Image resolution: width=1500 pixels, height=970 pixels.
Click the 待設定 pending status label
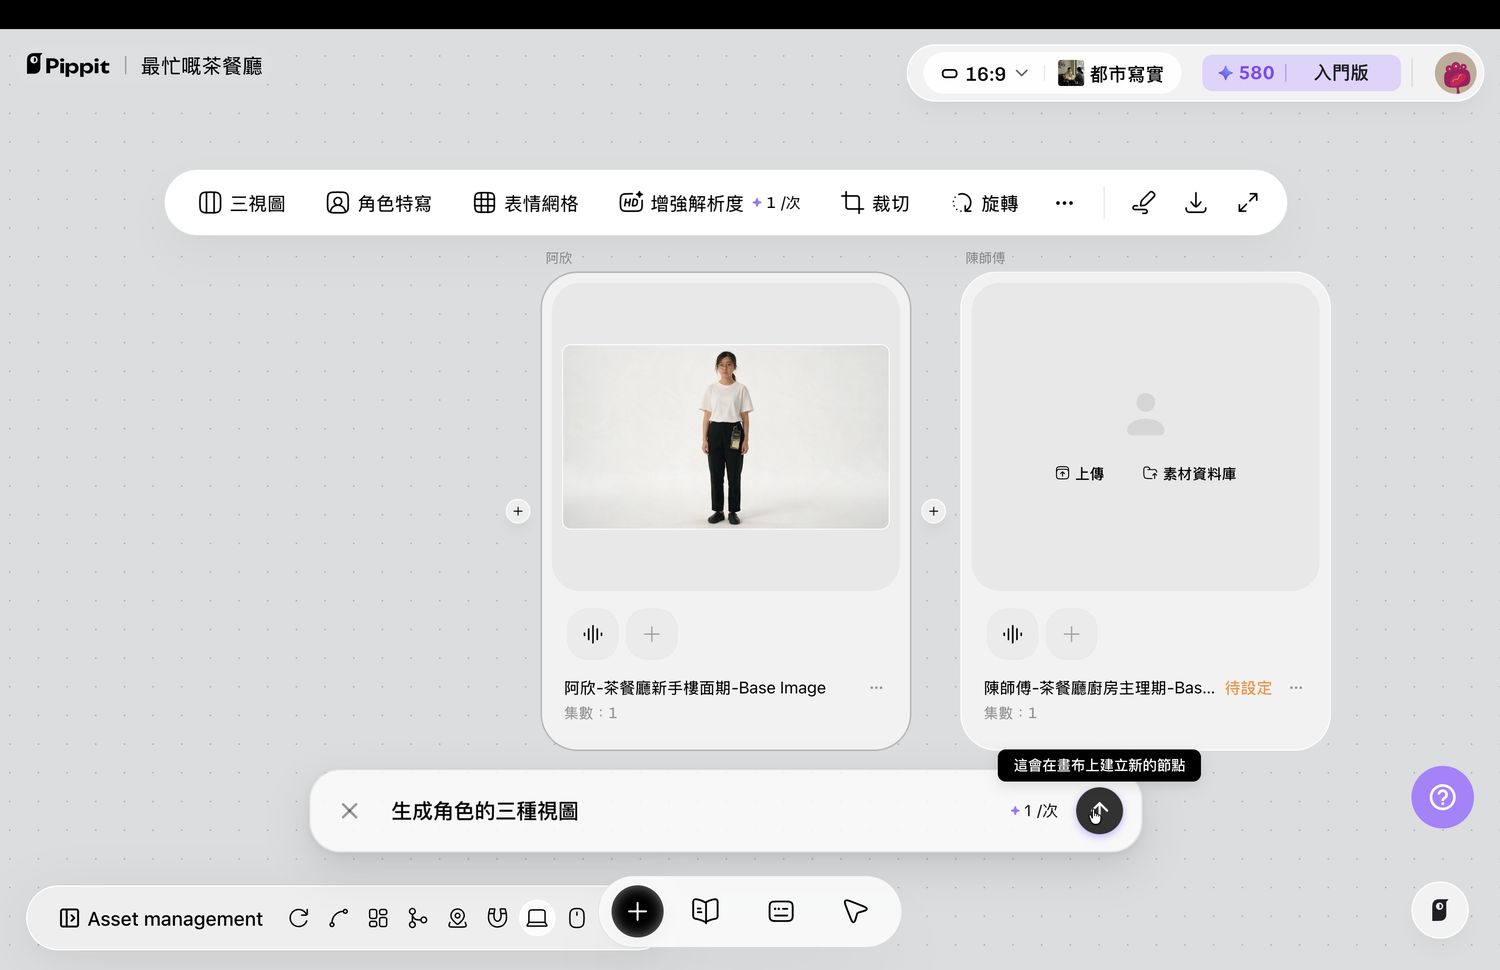pos(1249,688)
